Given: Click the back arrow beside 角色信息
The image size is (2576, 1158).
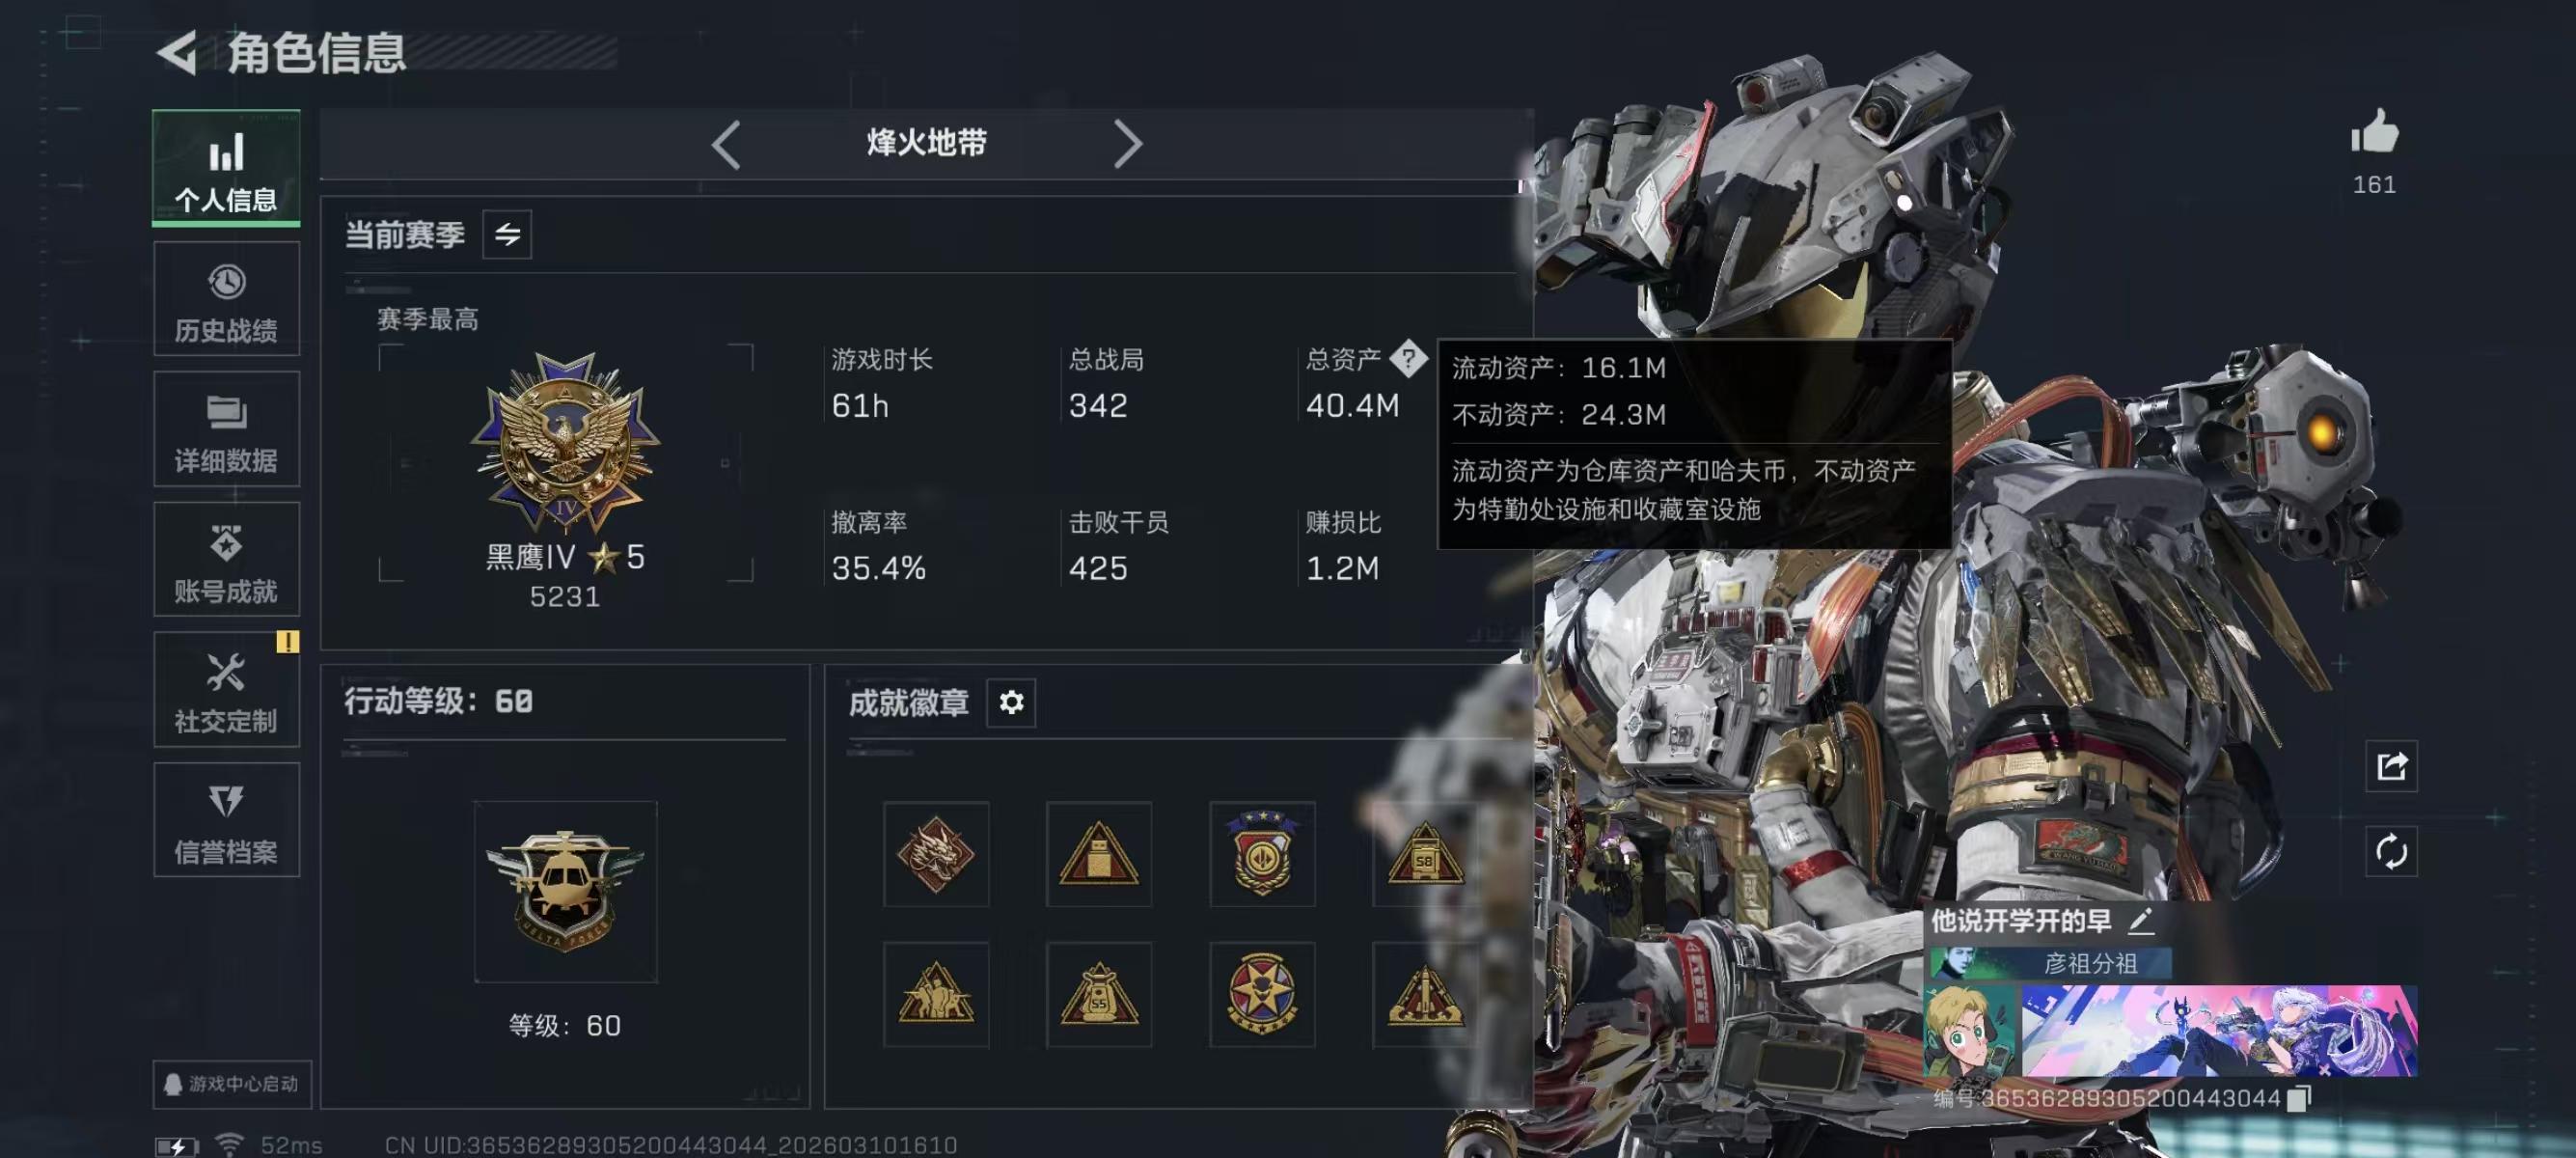Looking at the screenshot, I should click(178, 53).
